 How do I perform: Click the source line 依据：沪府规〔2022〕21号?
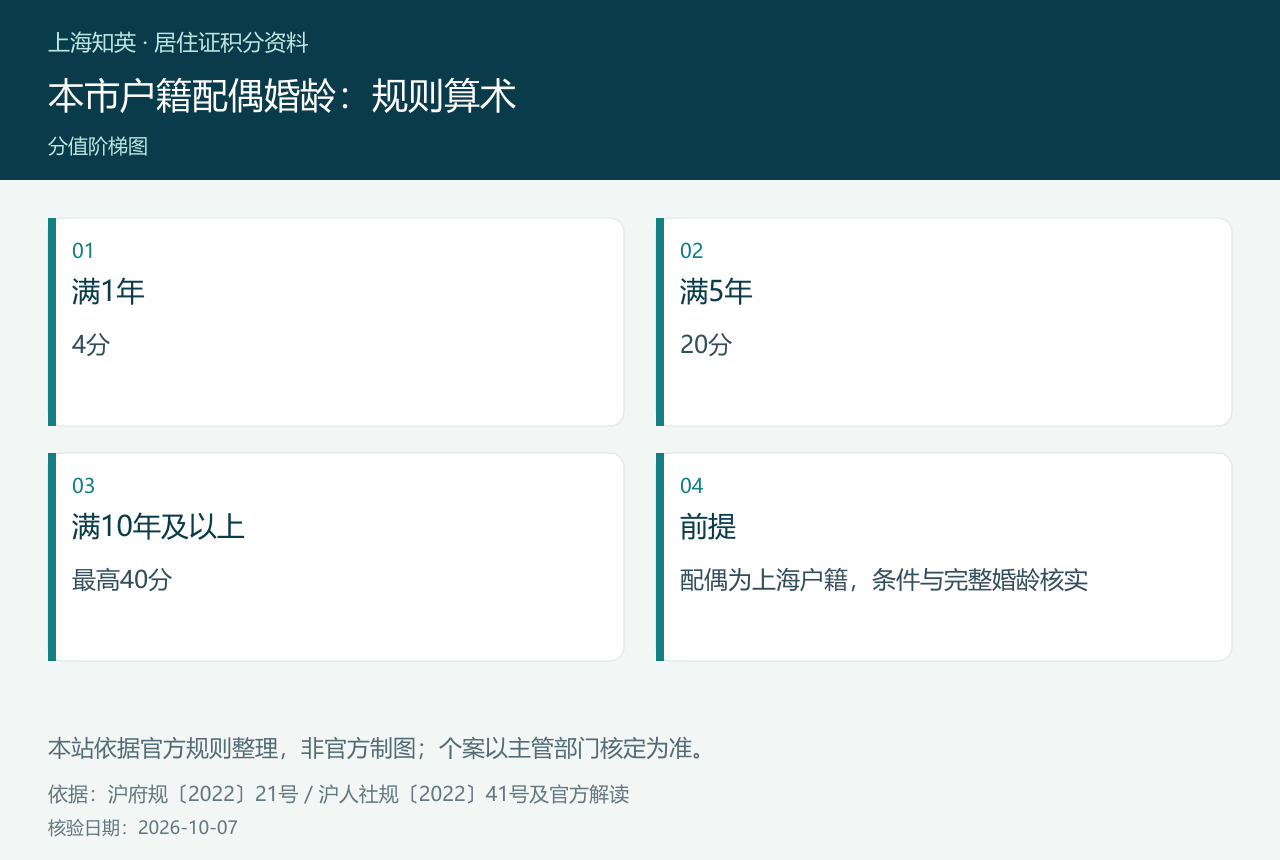(x=173, y=795)
